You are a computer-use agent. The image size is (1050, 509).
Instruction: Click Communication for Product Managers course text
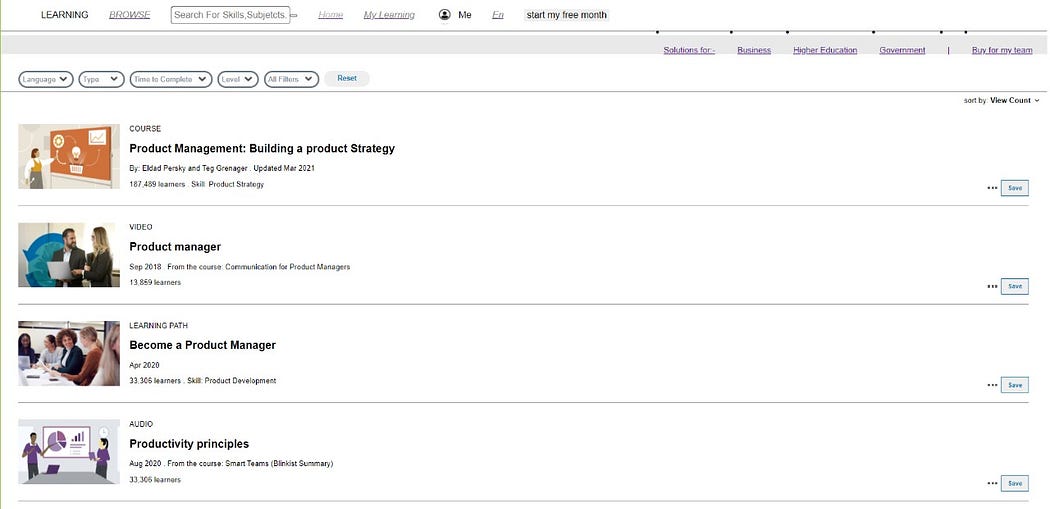tap(287, 267)
